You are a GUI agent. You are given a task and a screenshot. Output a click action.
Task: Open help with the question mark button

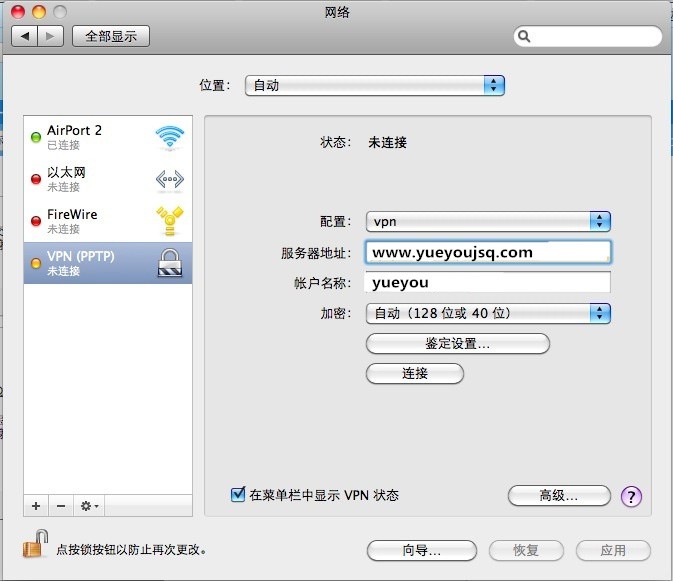click(x=631, y=496)
